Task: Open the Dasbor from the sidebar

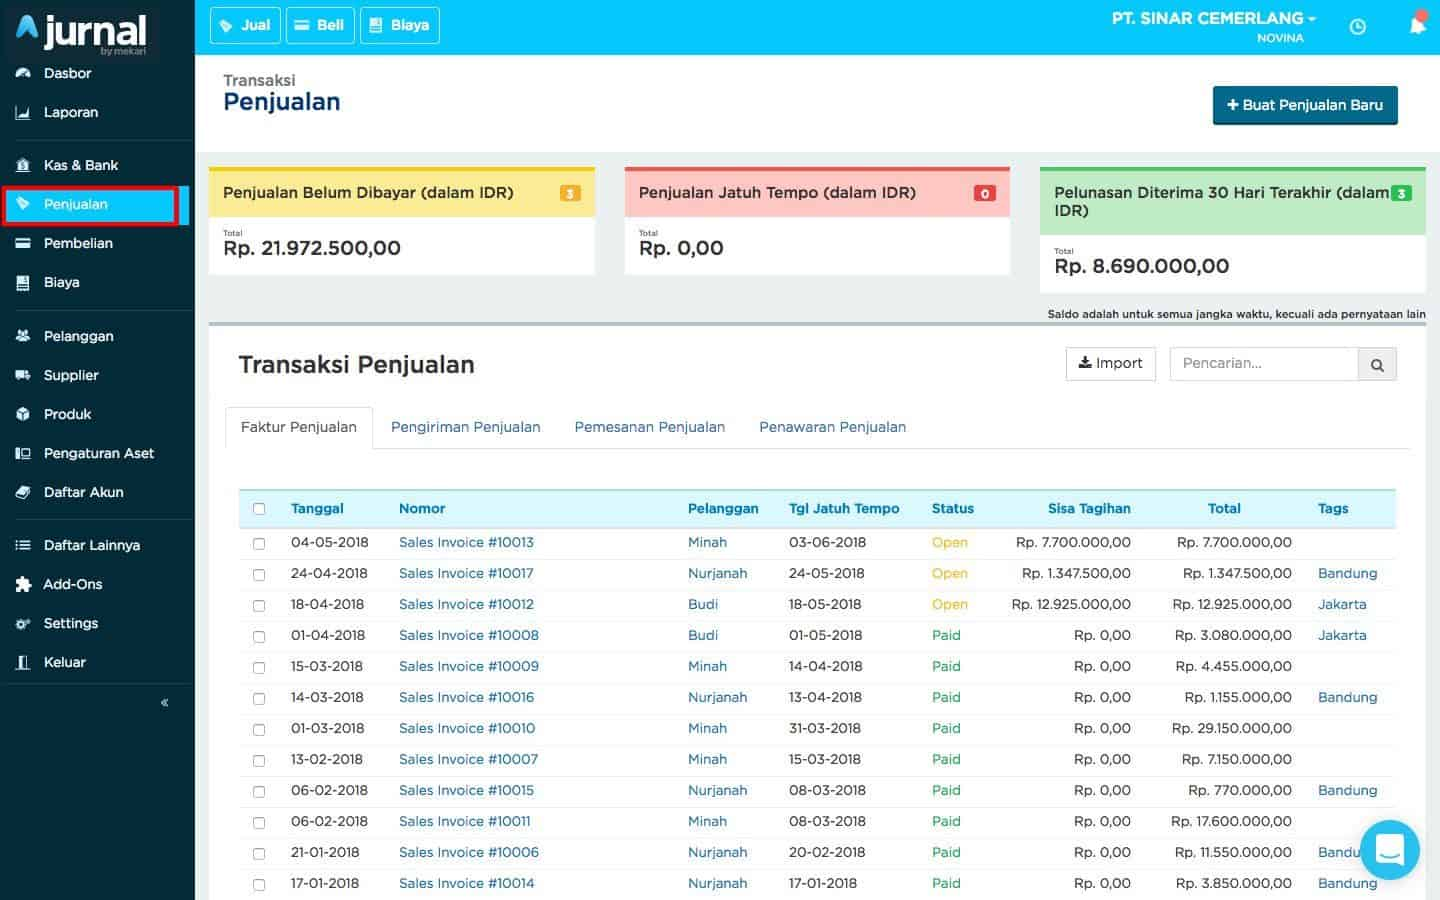Action: [66, 73]
